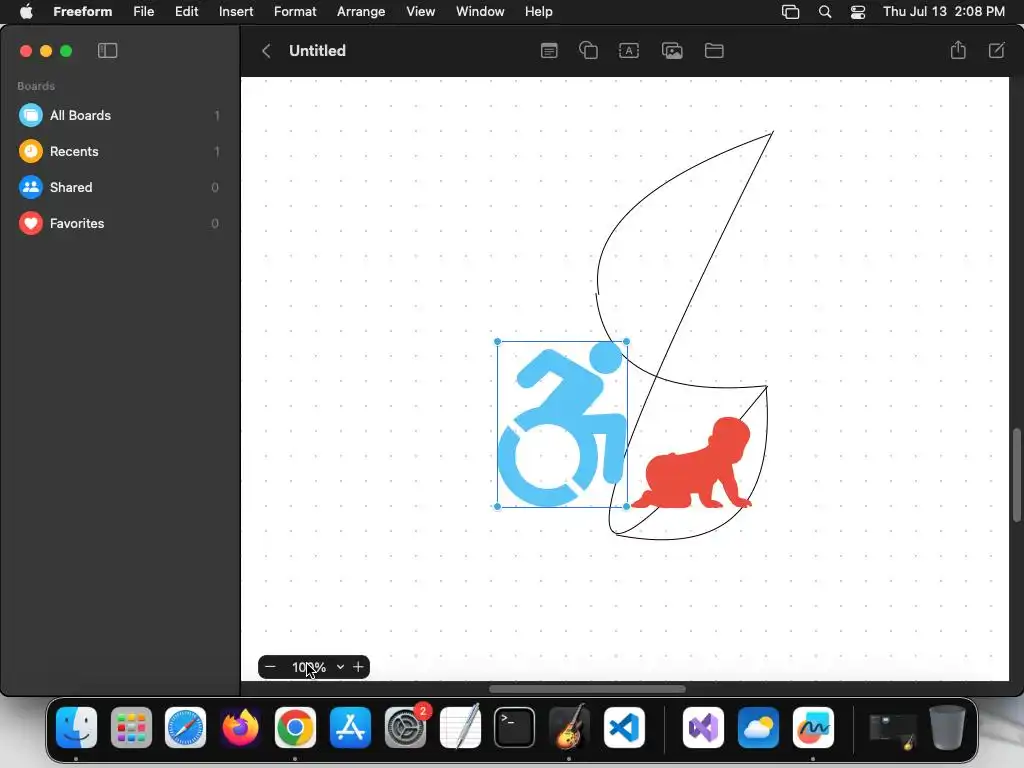Open Visual Studio Code from the Dock

[x=624, y=728]
